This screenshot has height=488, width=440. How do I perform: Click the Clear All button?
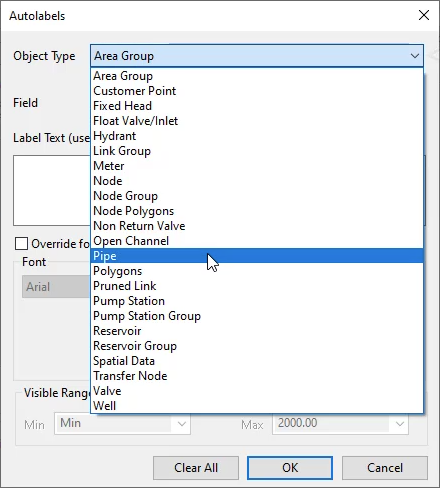click(196, 468)
